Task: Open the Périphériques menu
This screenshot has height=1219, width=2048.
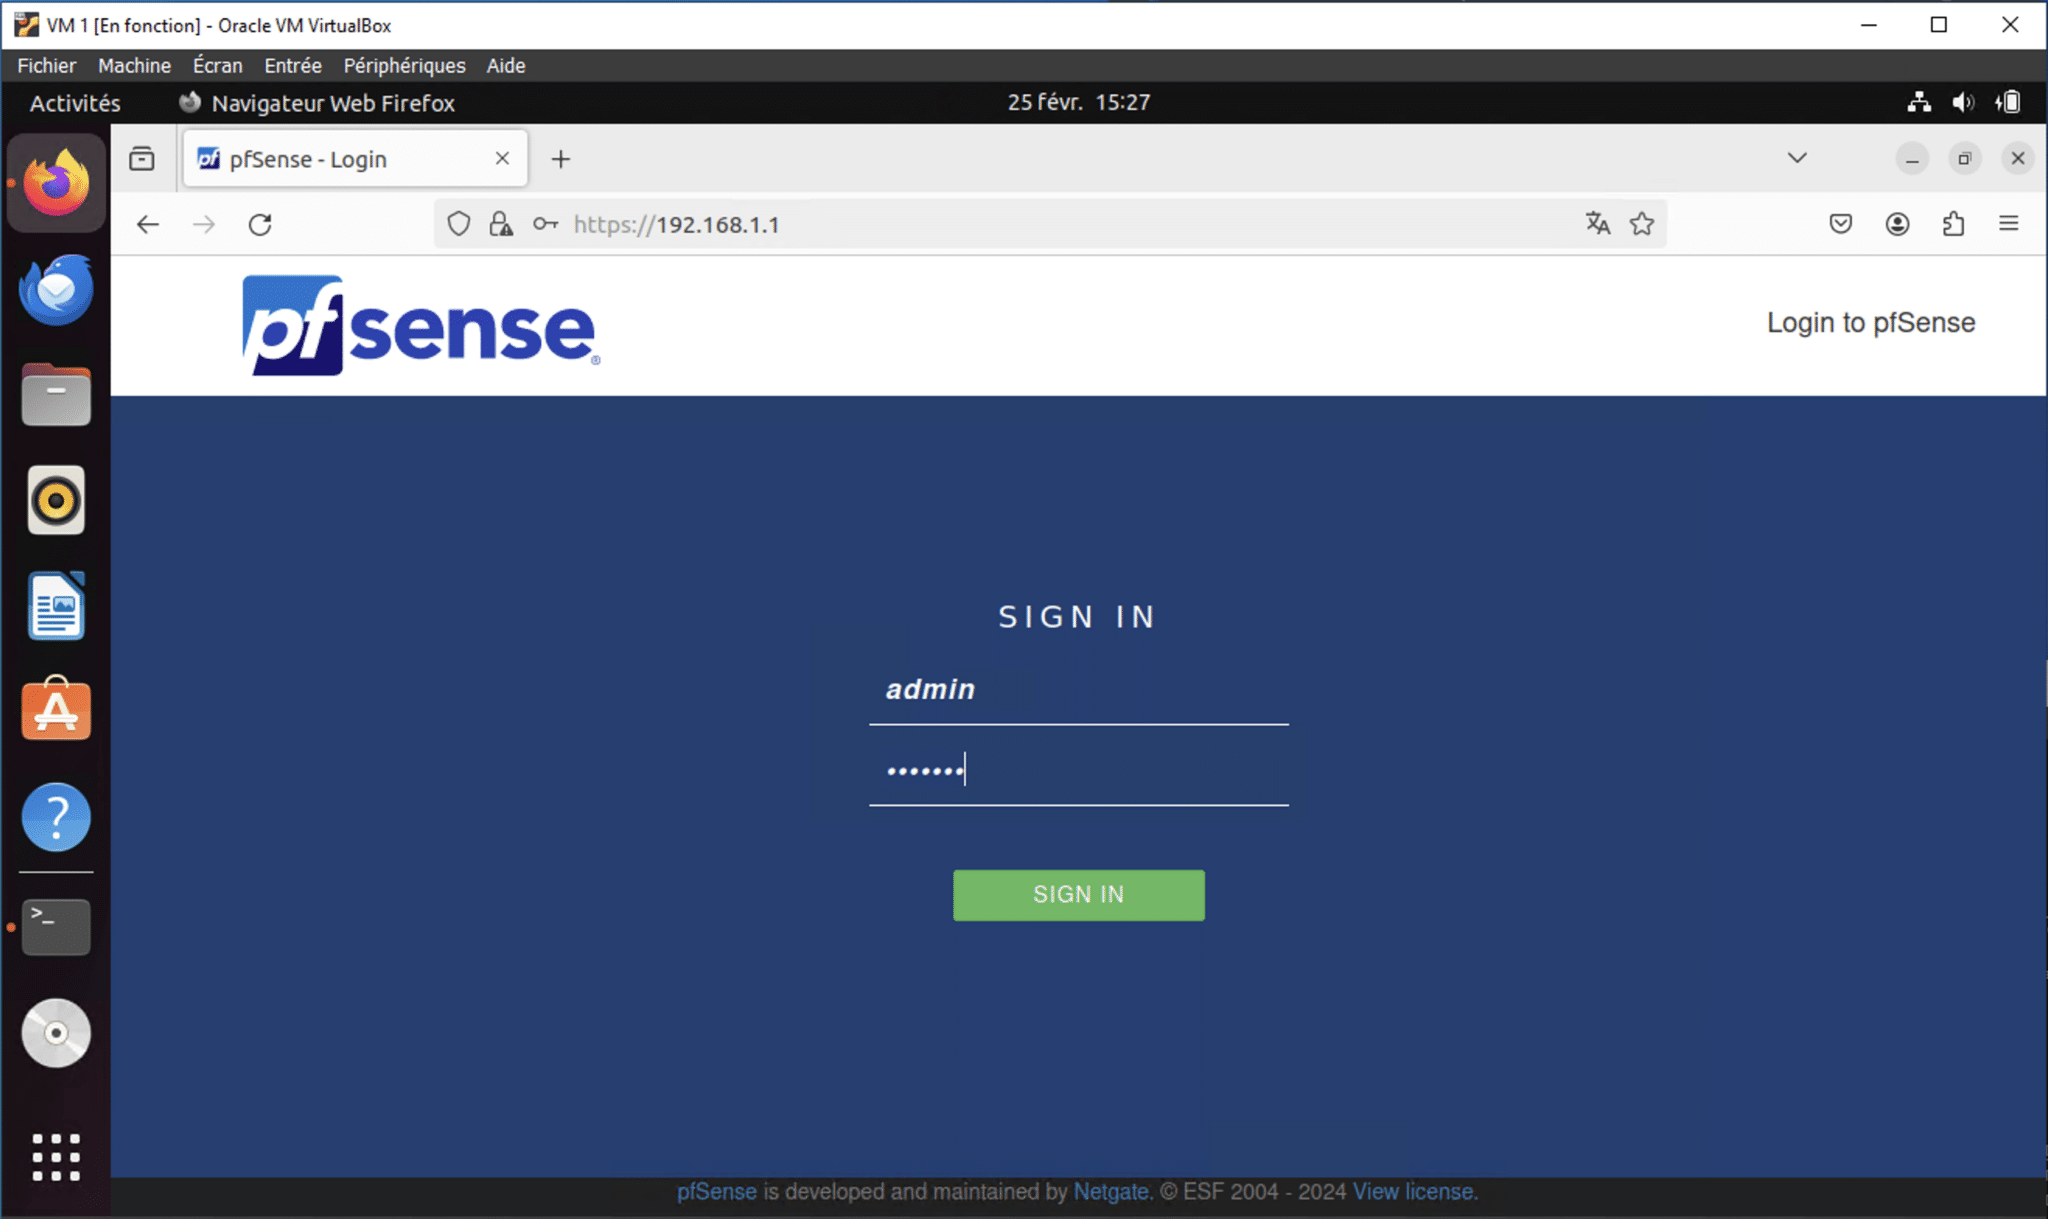Action: (403, 65)
